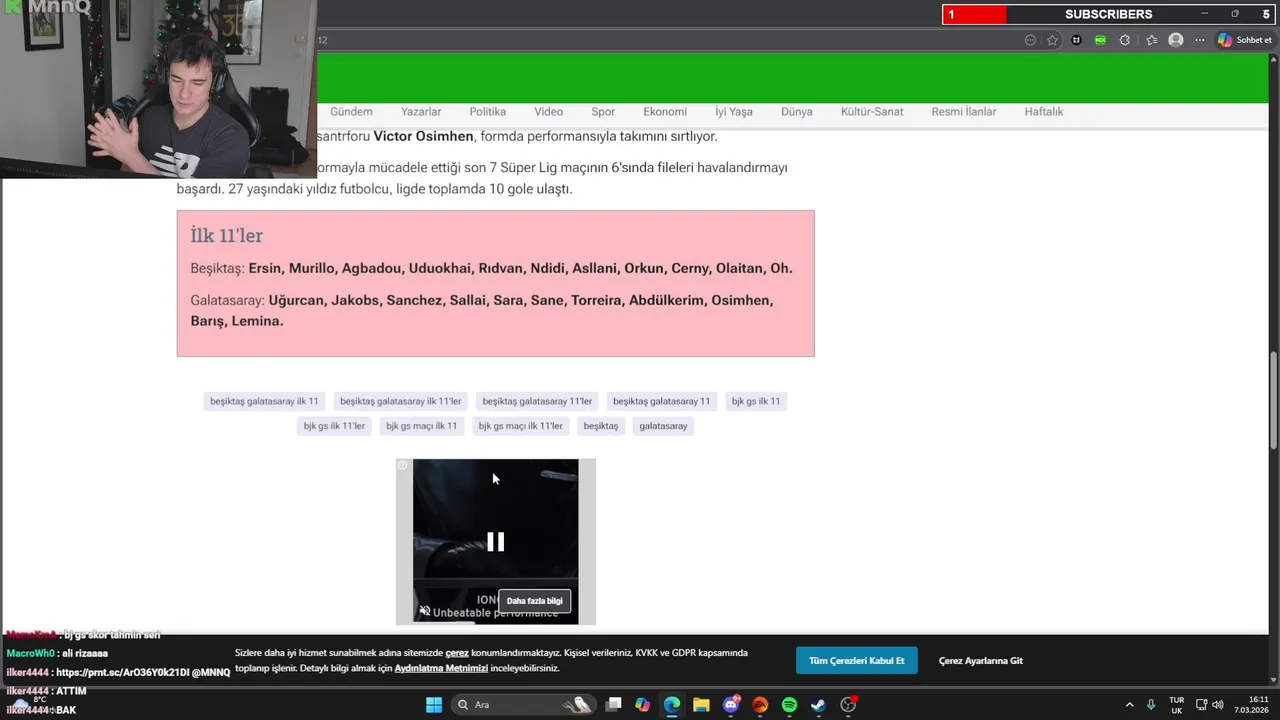Unmute the ad video speaker icon
Viewport: 1280px width, 720px height.
[x=424, y=611]
